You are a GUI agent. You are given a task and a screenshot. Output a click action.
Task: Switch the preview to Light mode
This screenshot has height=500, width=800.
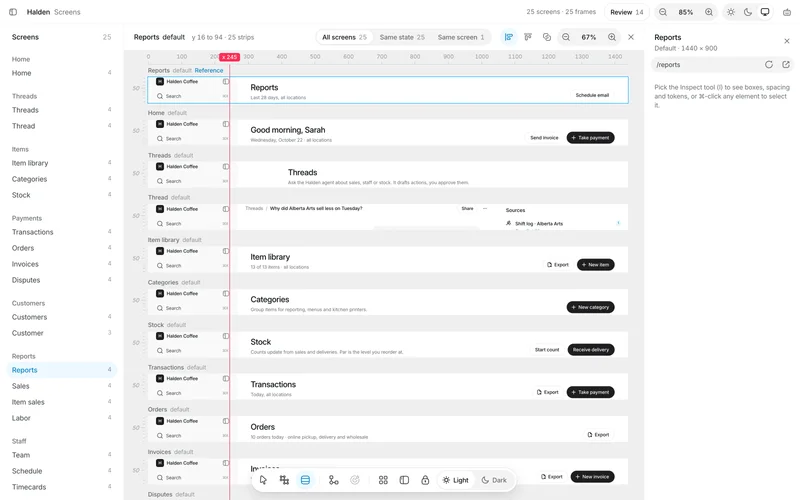(456, 480)
